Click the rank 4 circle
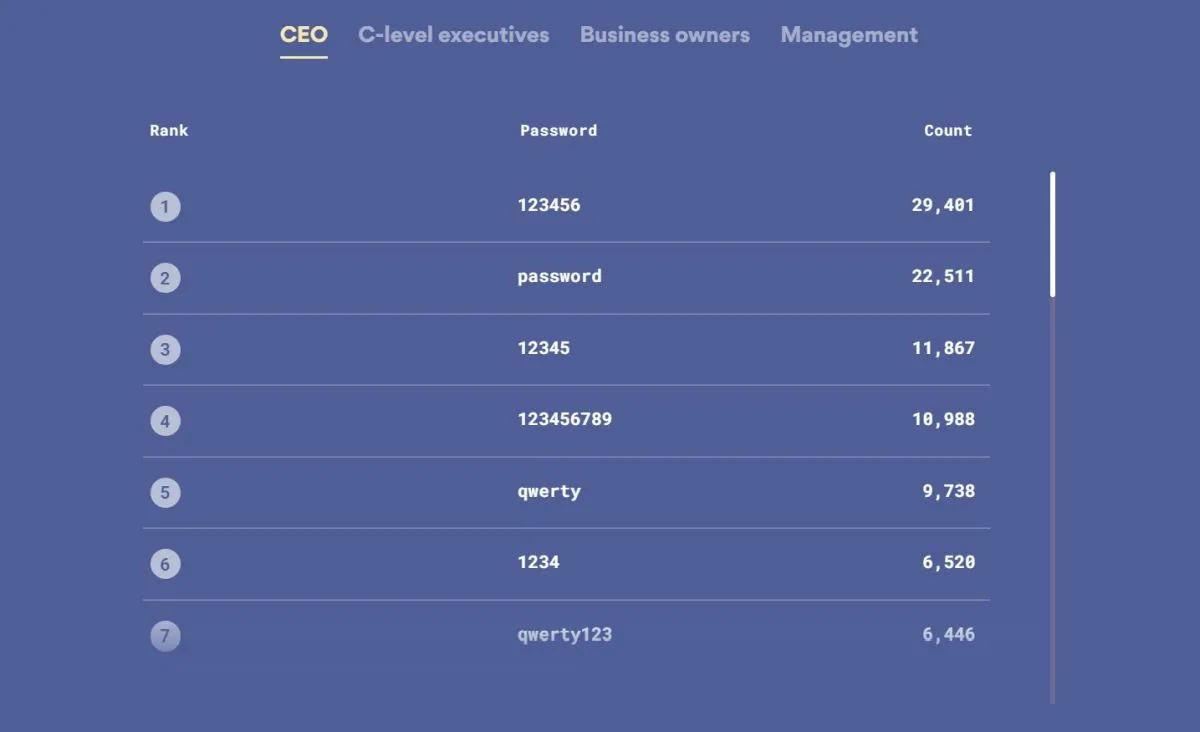The height and width of the screenshot is (732, 1200). point(165,420)
